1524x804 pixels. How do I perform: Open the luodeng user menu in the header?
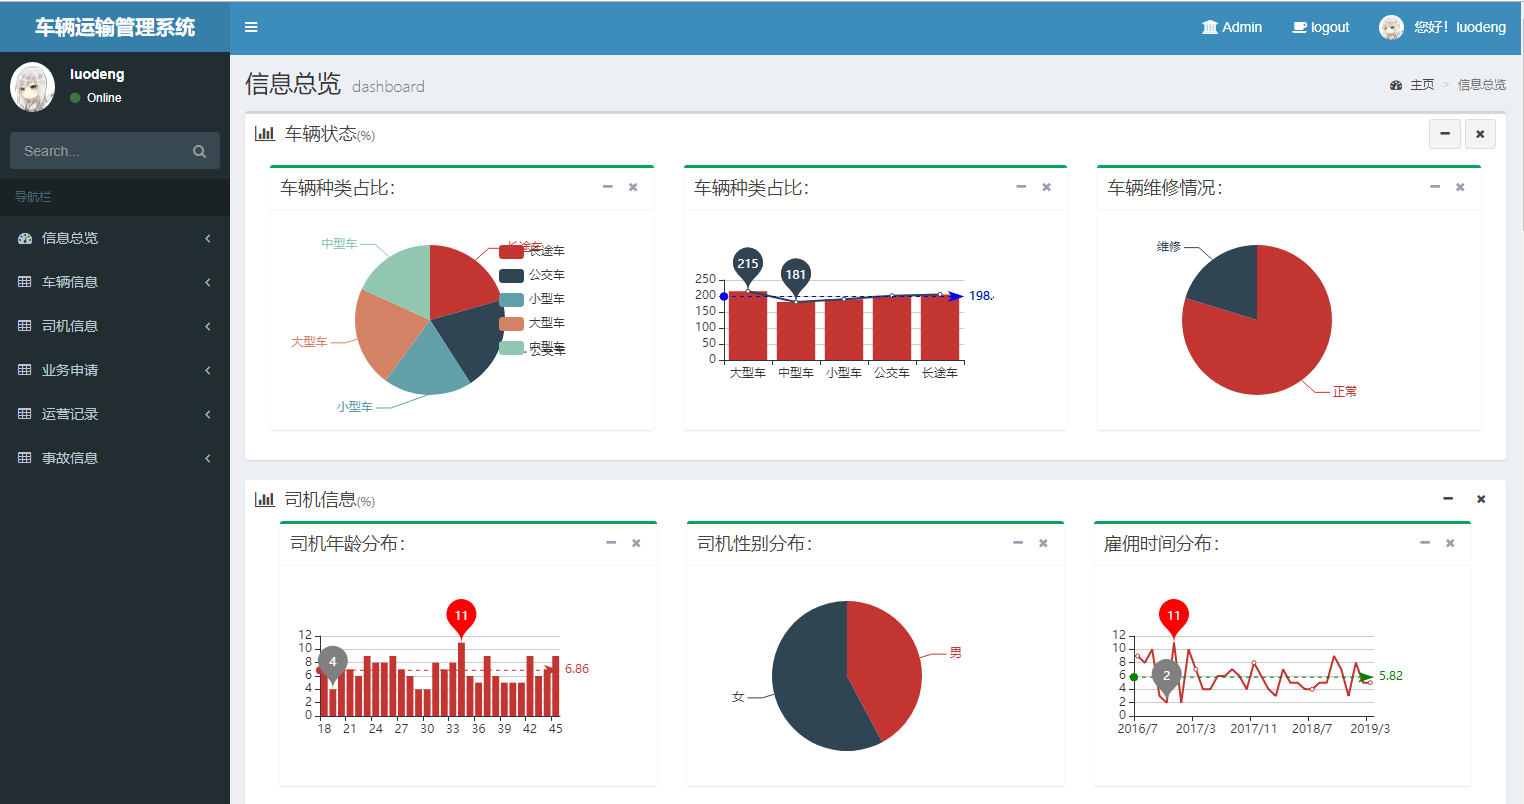pos(1442,27)
